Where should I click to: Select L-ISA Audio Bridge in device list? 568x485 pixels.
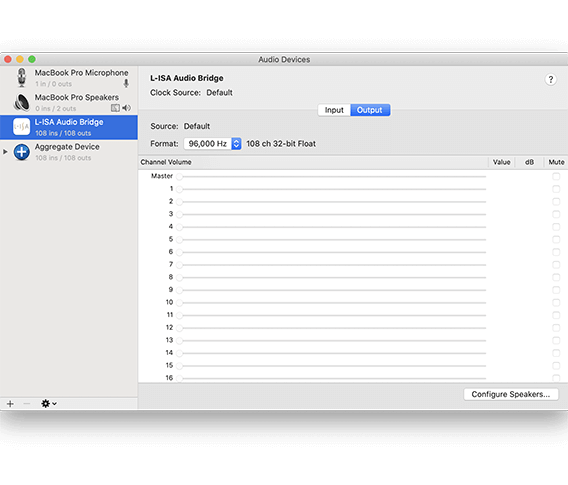coord(69,127)
